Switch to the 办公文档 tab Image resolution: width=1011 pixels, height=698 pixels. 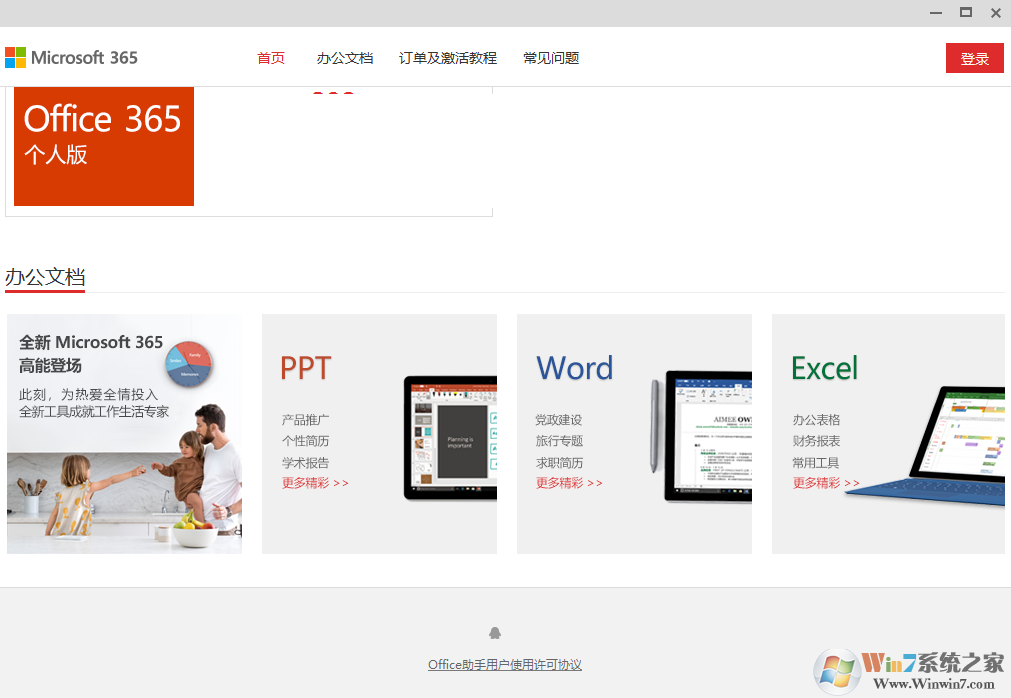point(345,58)
